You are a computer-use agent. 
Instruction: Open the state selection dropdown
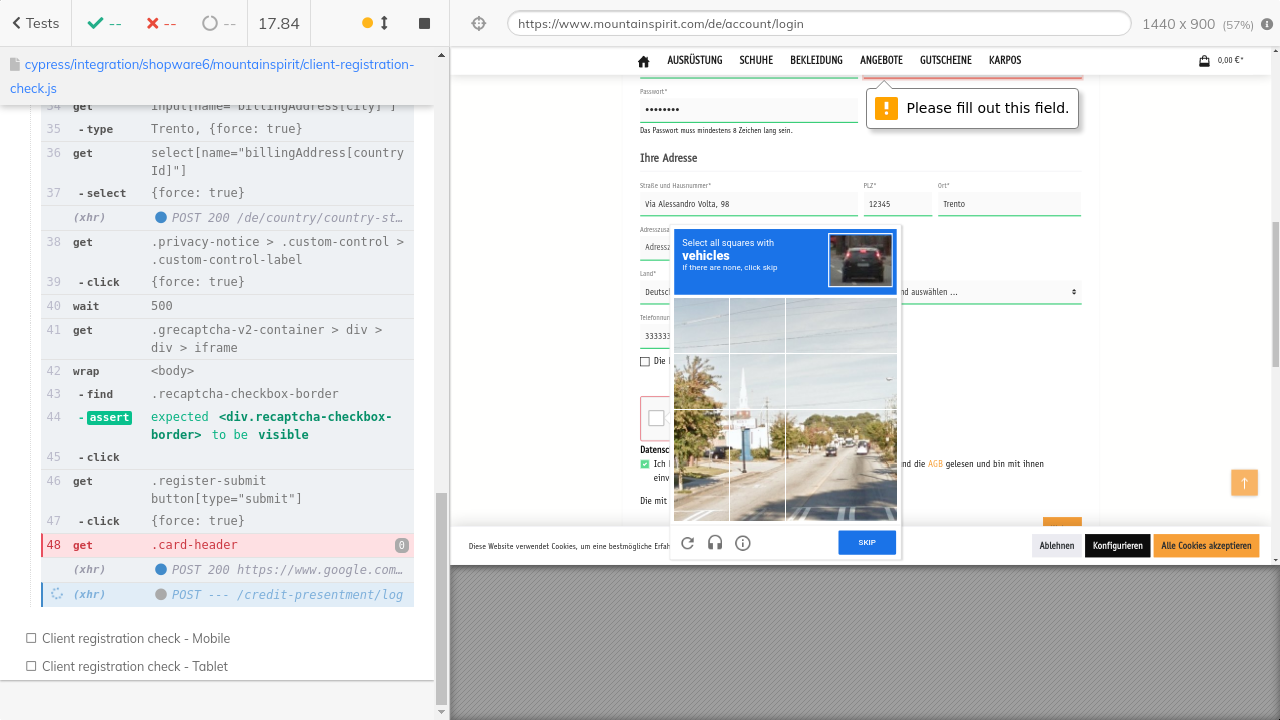990,292
